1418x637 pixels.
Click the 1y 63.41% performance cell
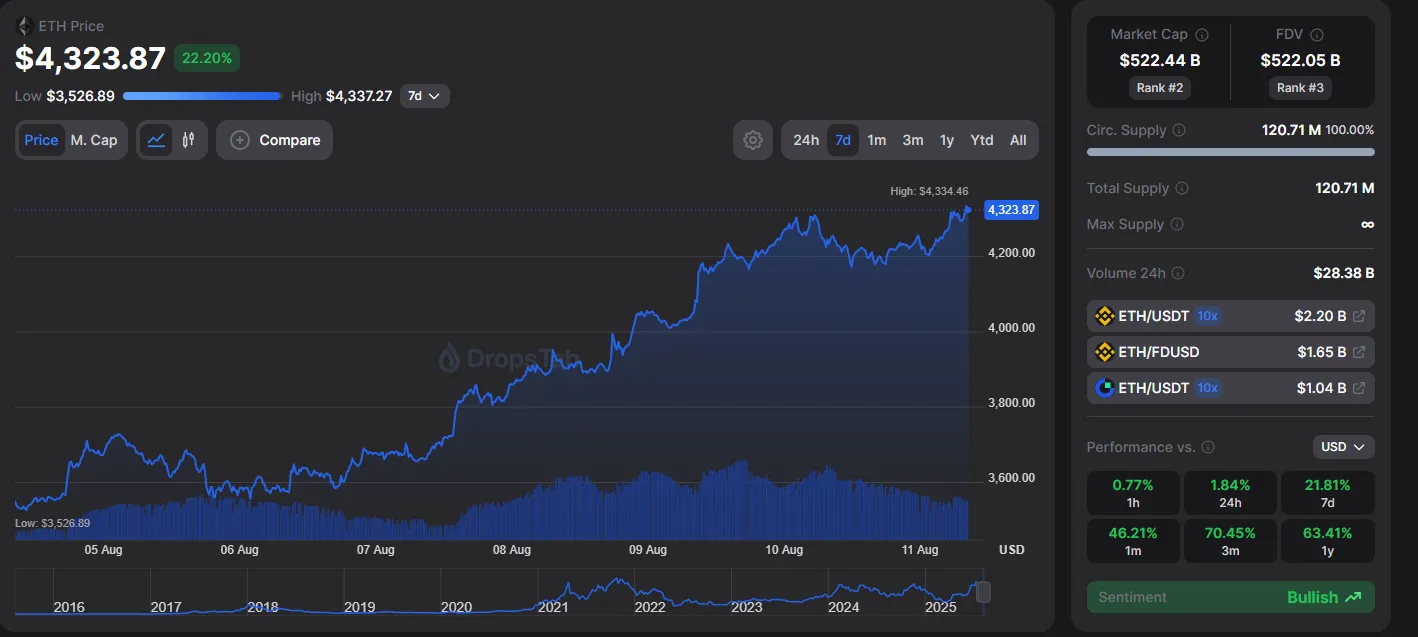(x=1327, y=541)
